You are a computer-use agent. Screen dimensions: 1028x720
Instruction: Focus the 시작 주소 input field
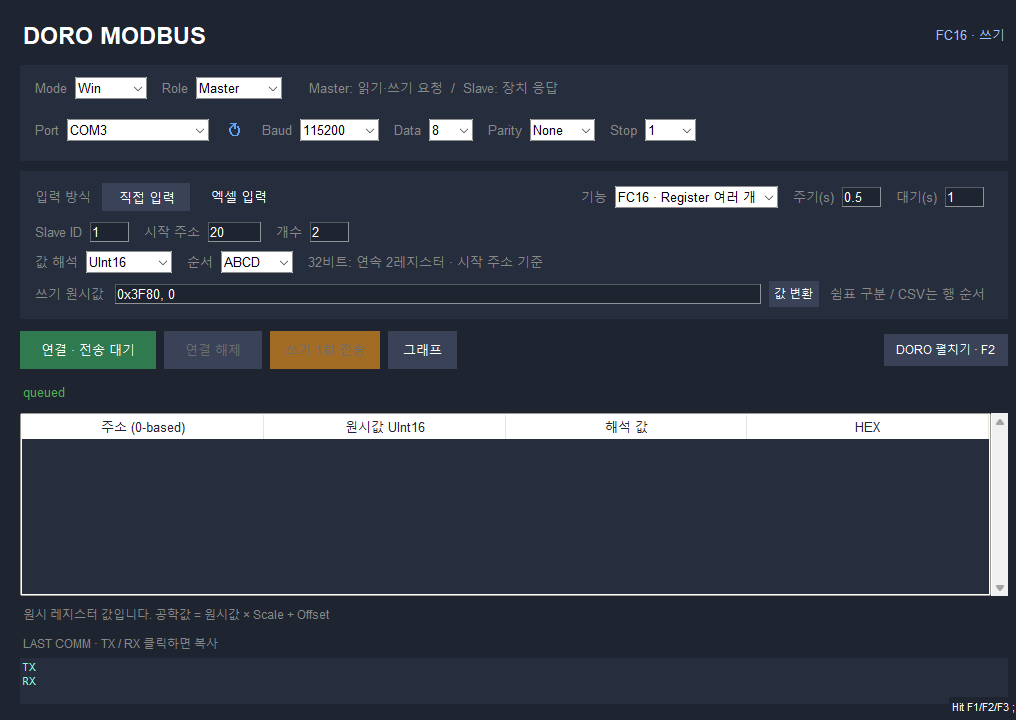coord(234,232)
